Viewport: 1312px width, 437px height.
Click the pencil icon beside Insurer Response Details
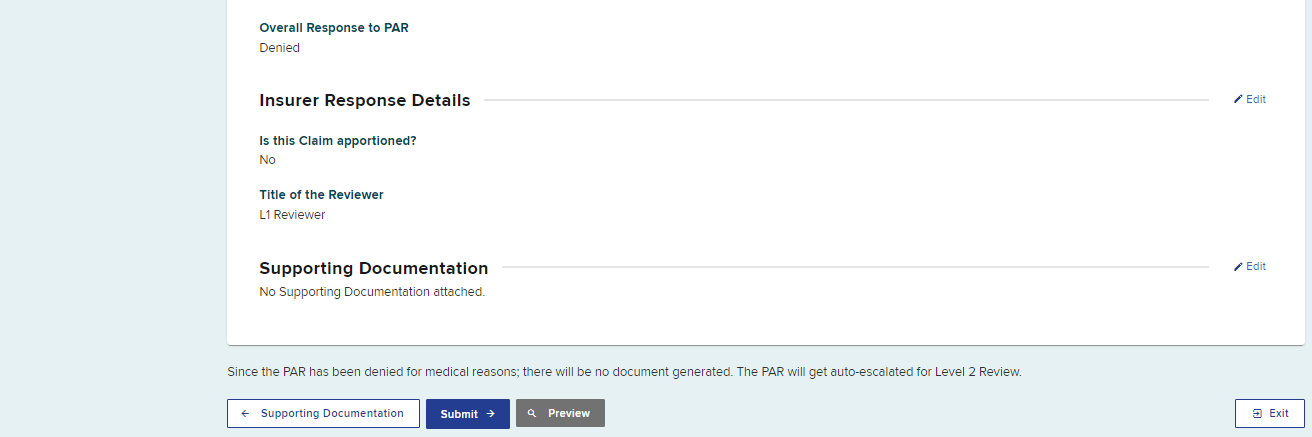[x=1238, y=99]
